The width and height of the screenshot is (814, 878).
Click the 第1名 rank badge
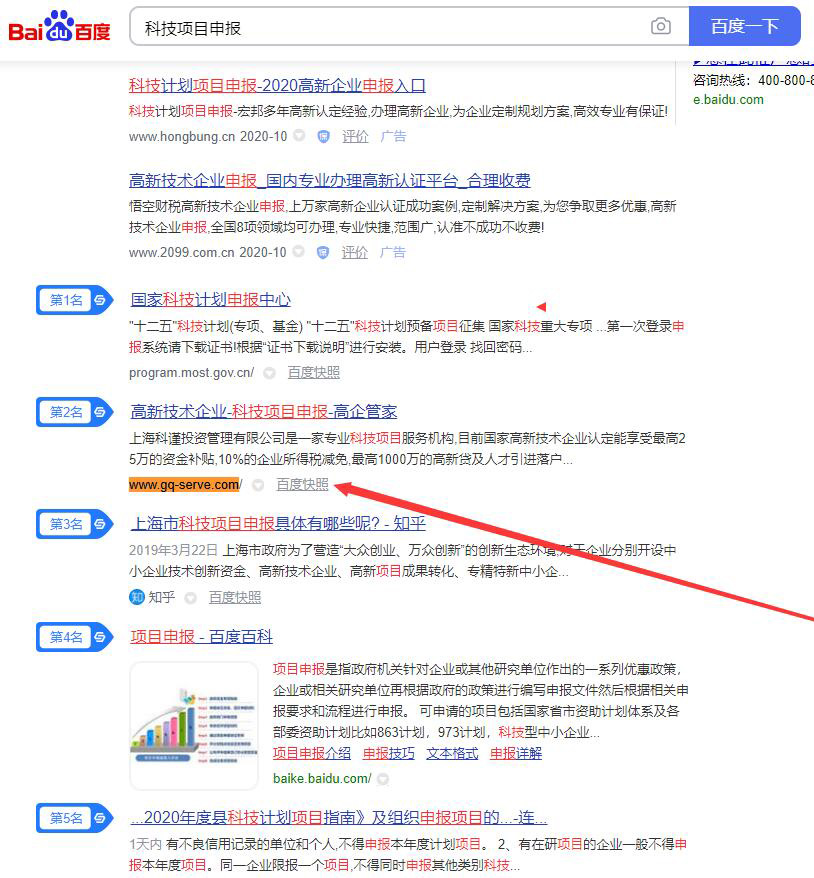pyautogui.click(x=74, y=300)
